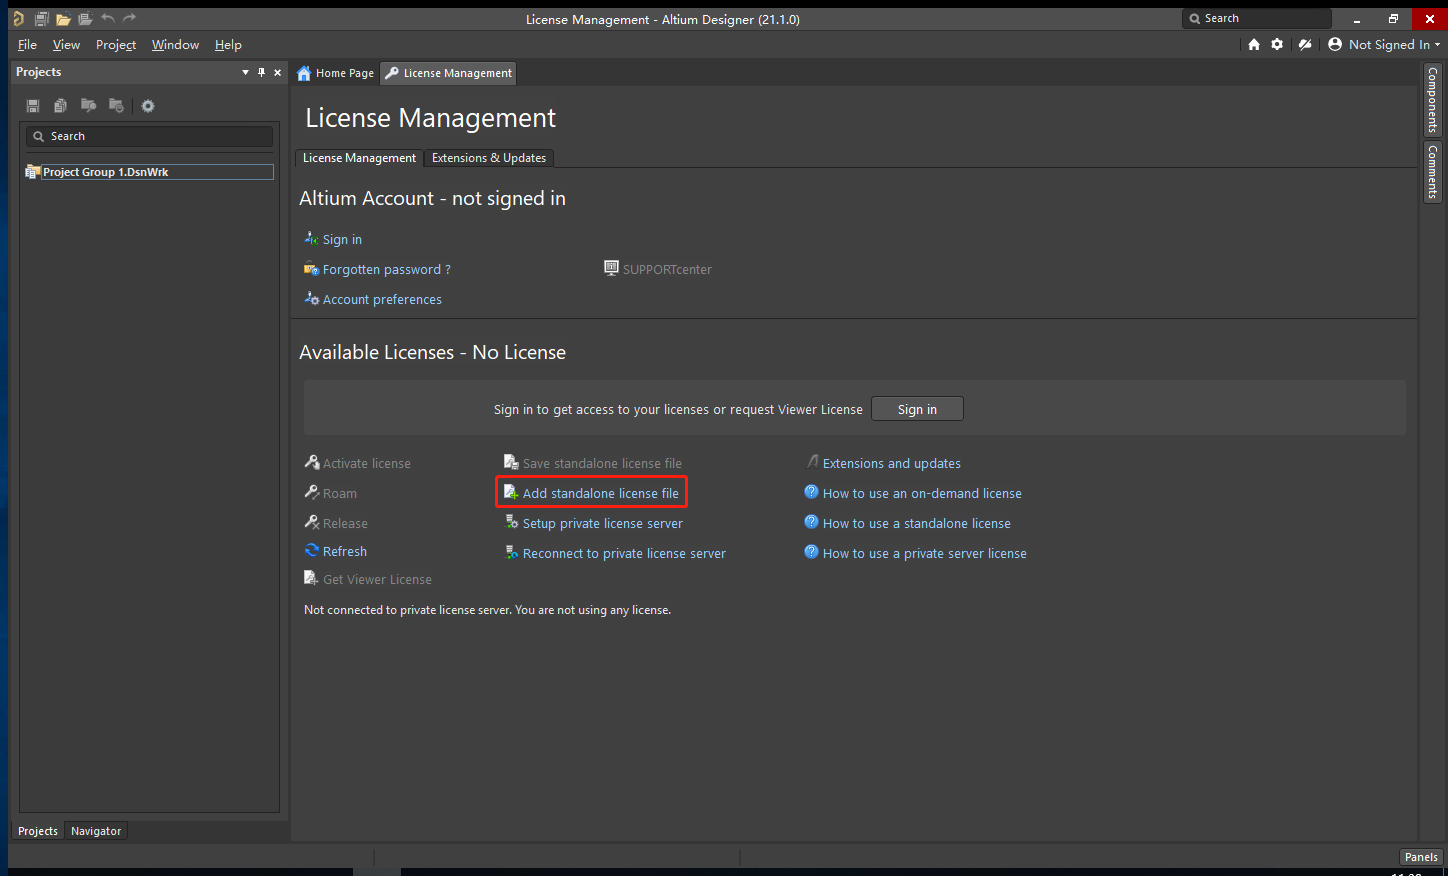Screen dimensions: 1448x876
Task: Click the Search field in Projects panel
Action: coord(149,136)
